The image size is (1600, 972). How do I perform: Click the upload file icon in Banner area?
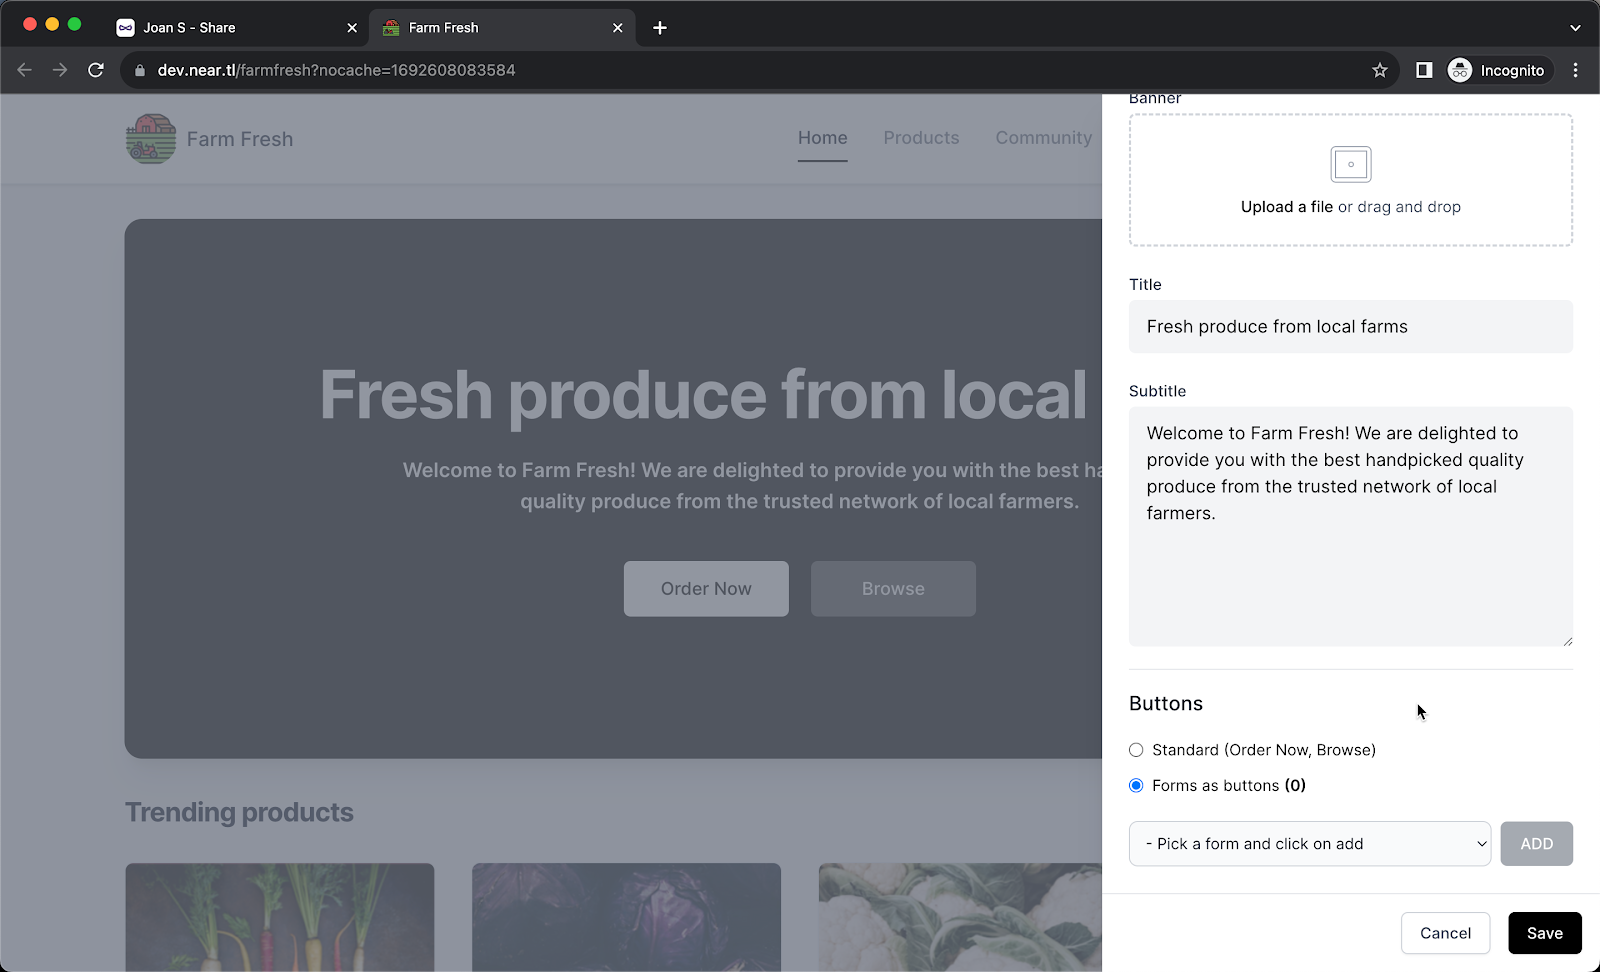tap(1350, 164)
